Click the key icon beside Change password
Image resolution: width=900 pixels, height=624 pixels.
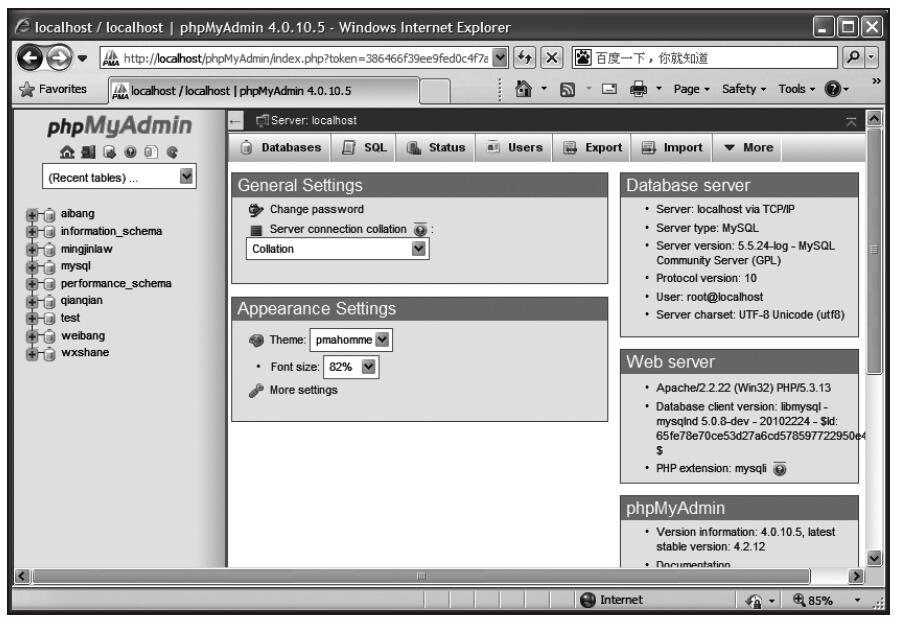[x=256, y=210]
